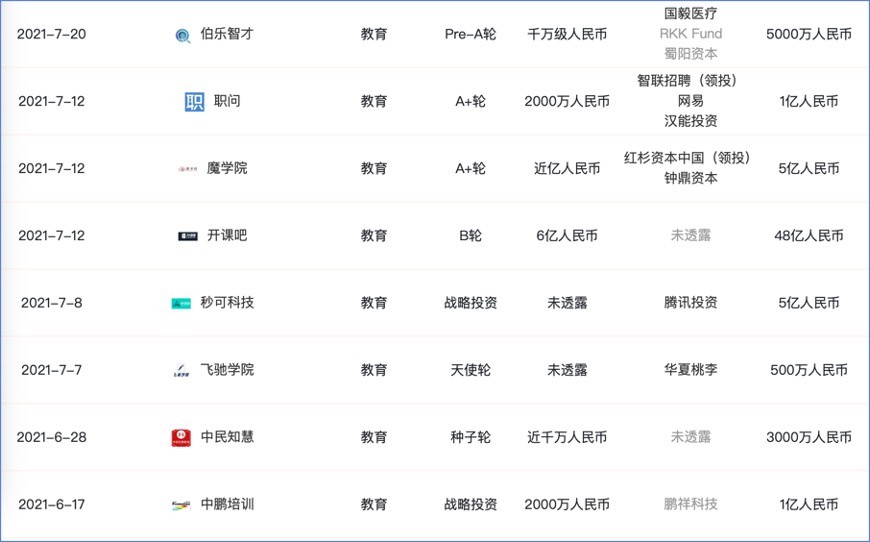Image resolution: width=870 pixels, height=542 pixels.
Task: Click valuation 3000万人民币
Action: pos(809,437)
